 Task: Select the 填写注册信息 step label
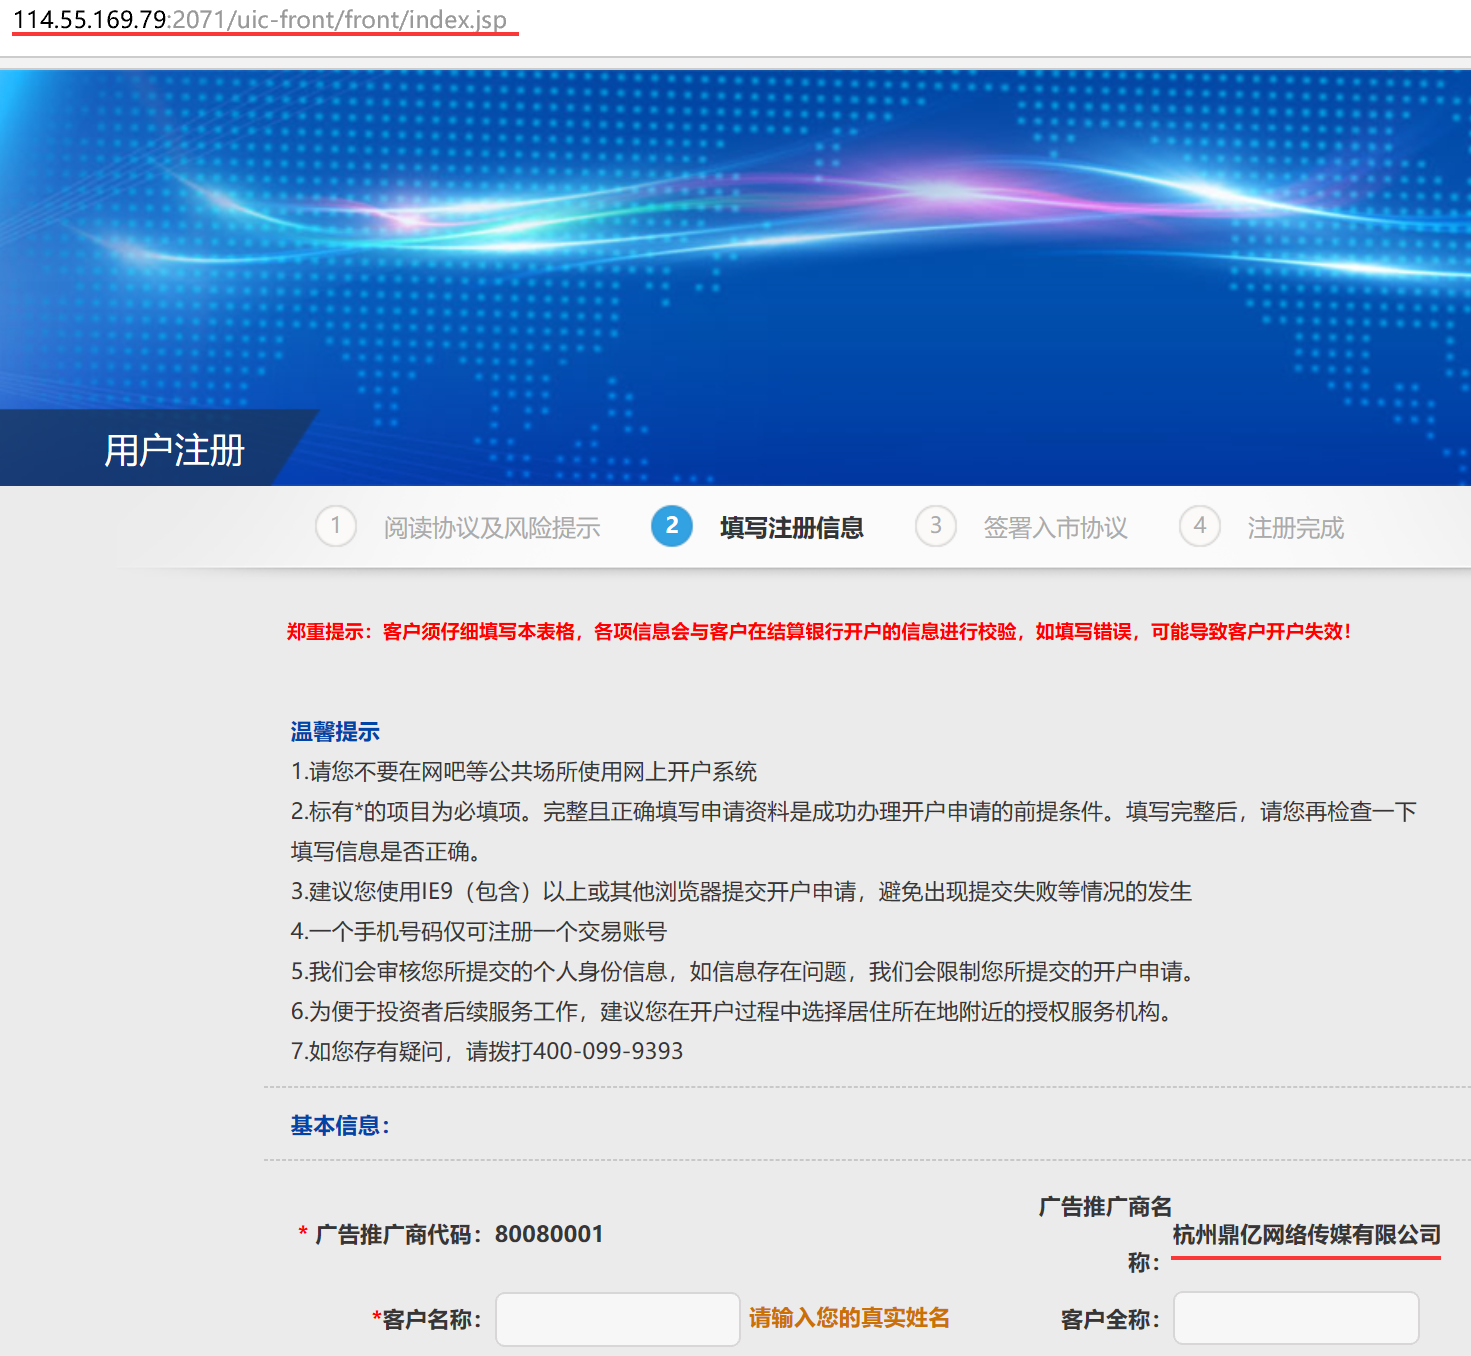click(x=791, y=528)
